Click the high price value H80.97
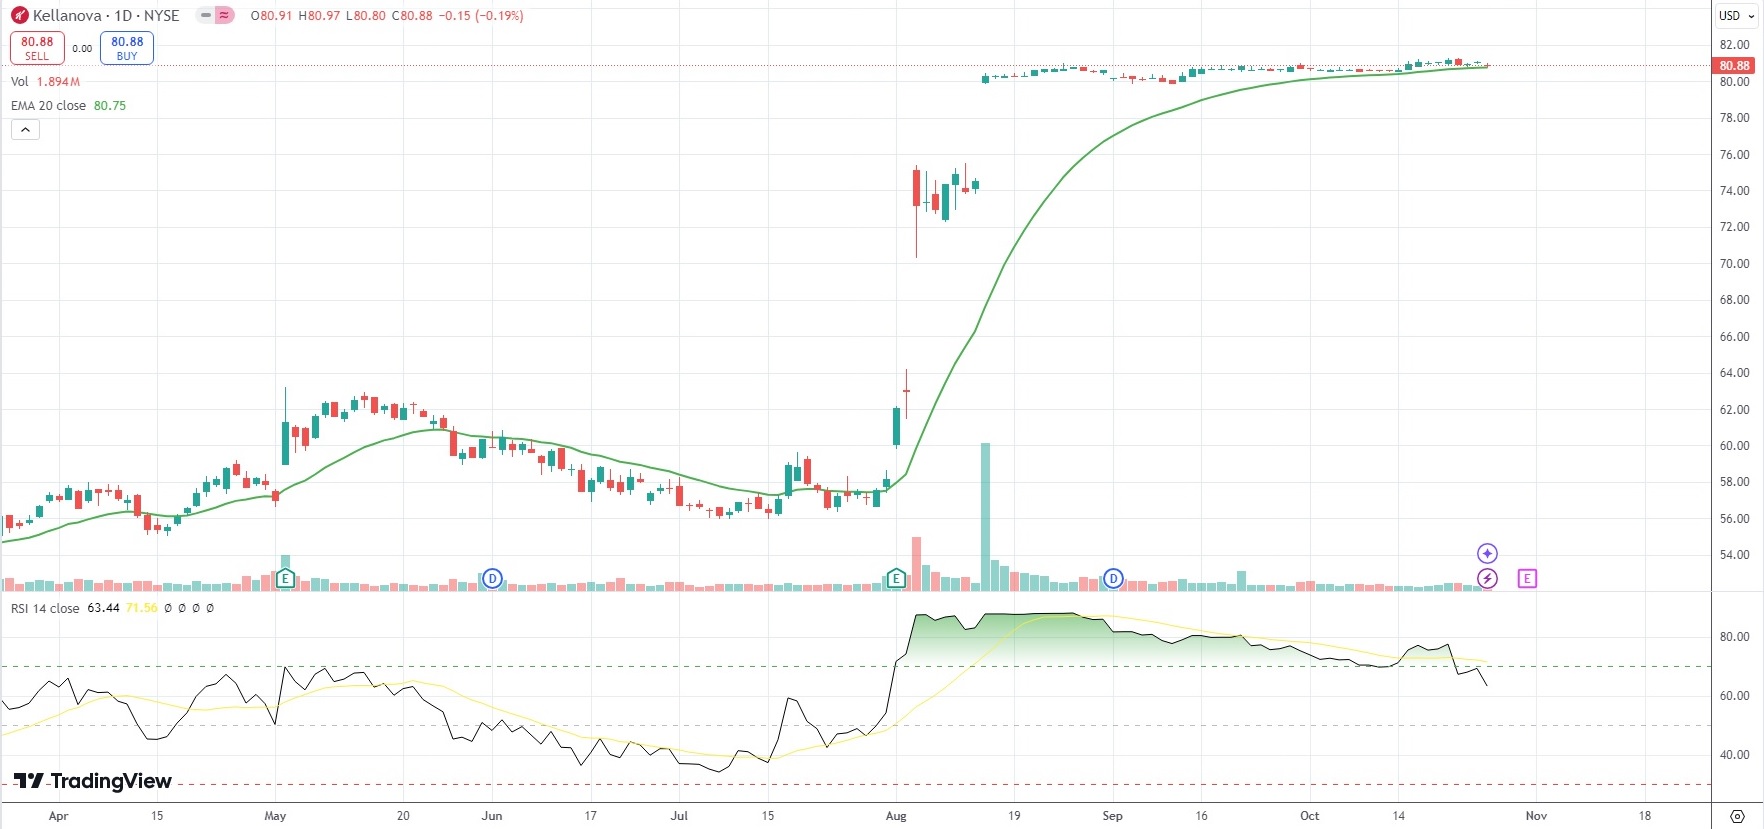 pyautogui.click(x=319, y=16)
